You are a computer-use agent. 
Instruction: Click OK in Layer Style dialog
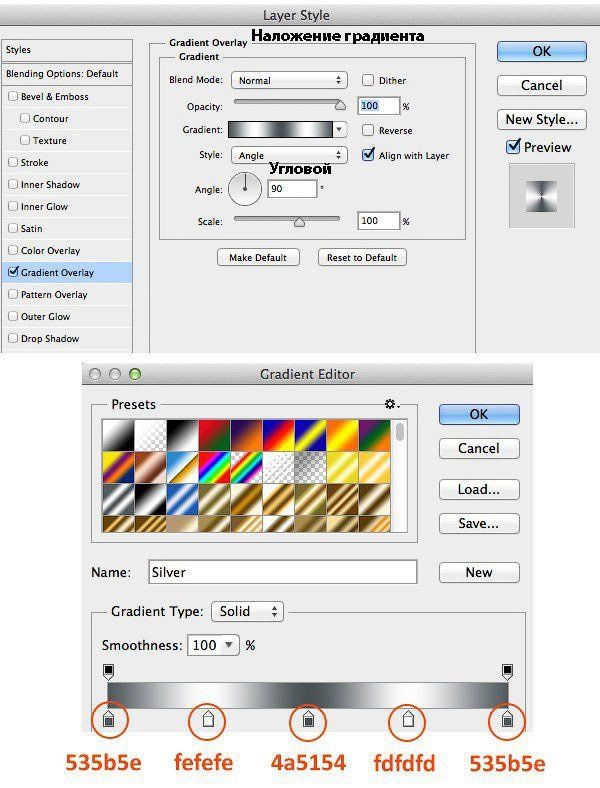click(x=542, y=51)
